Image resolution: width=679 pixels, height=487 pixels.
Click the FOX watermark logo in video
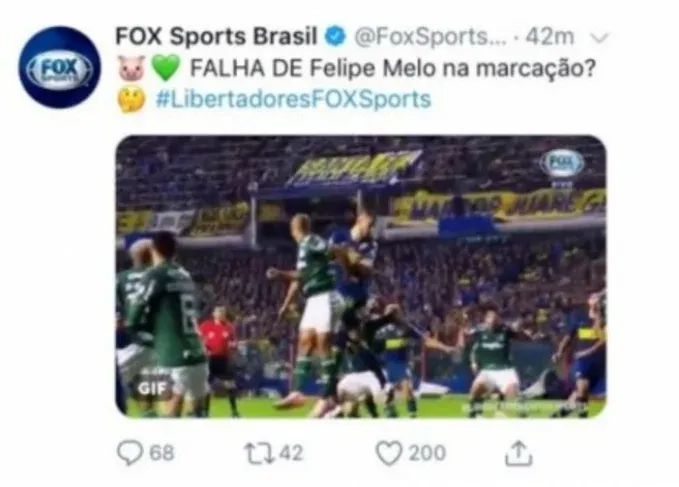(562, 163)
